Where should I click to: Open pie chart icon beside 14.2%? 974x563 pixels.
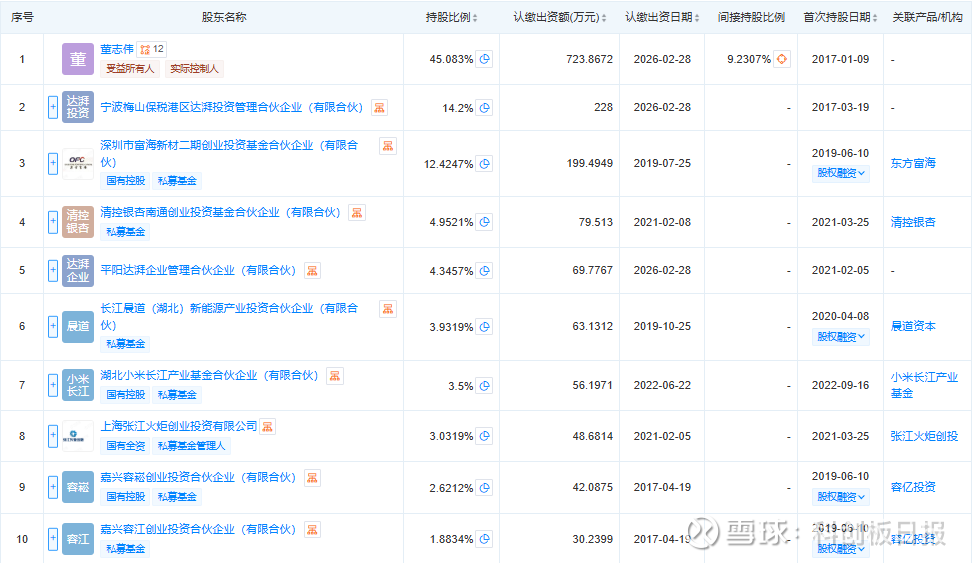pyautogui.click(x=485, y=108)
